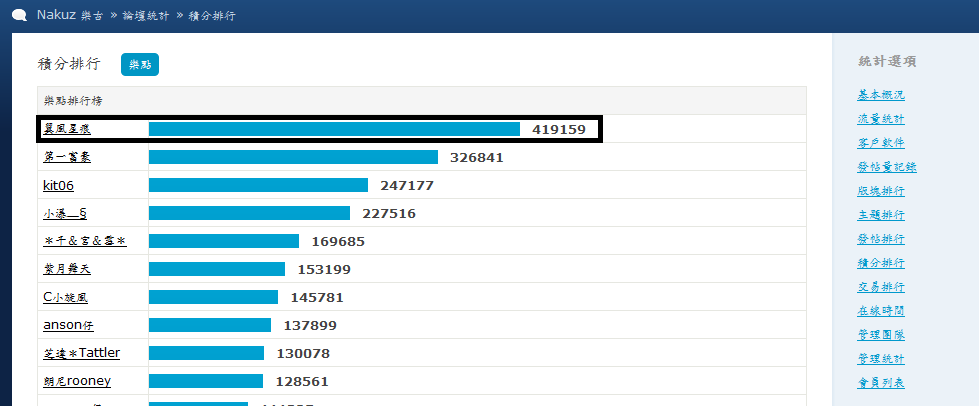Open user kit06 profile link
The image size is (979, 406).
[x=58, y=185]
